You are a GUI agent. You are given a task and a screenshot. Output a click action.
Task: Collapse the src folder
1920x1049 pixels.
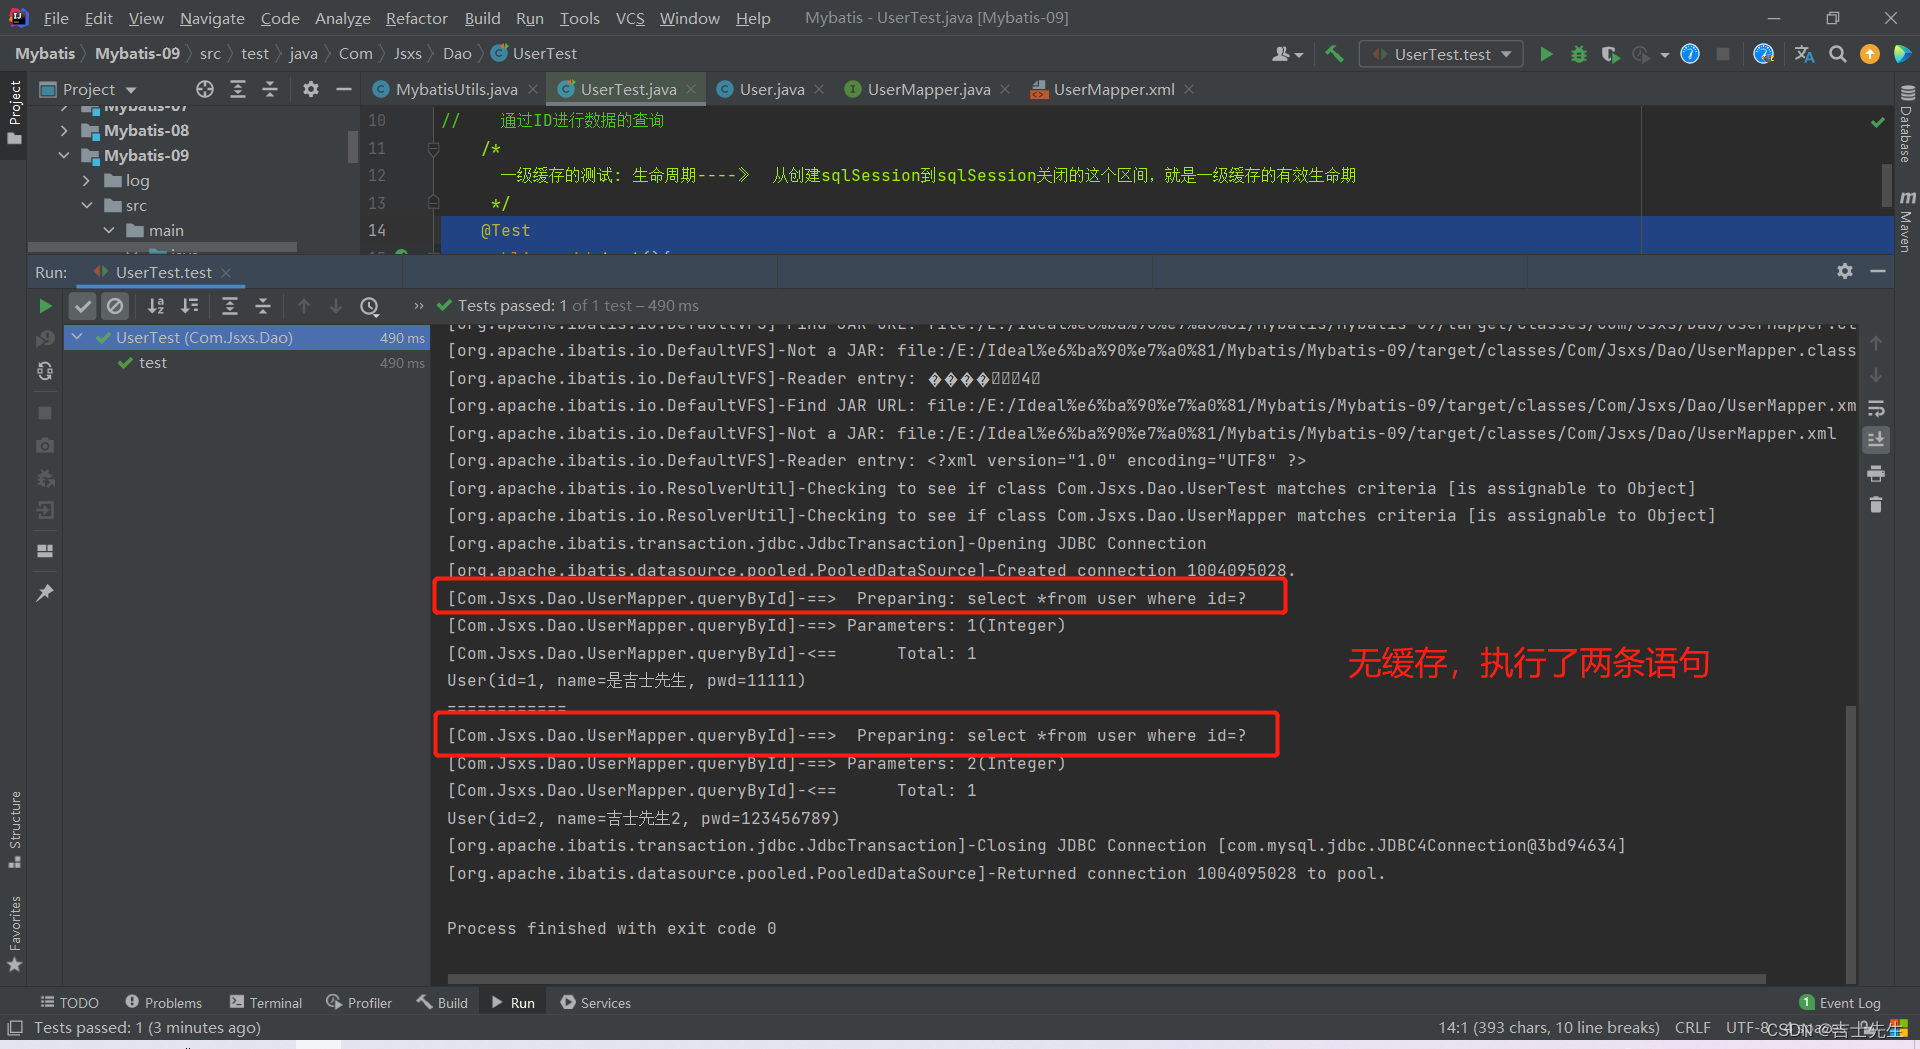[x=87, y=205]
